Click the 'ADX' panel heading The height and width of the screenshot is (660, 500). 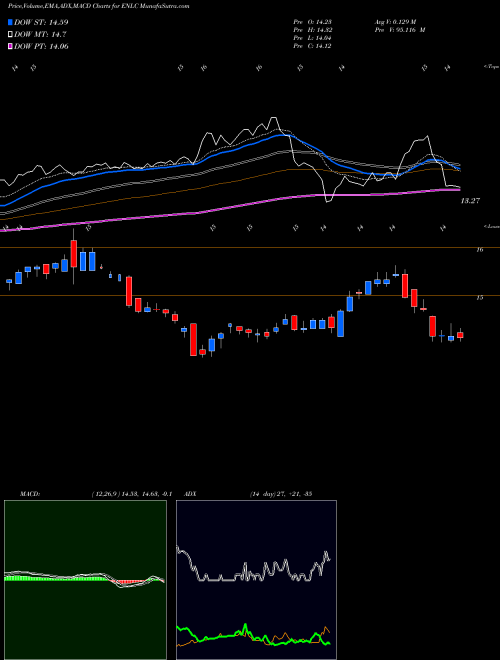coord(190,494)
